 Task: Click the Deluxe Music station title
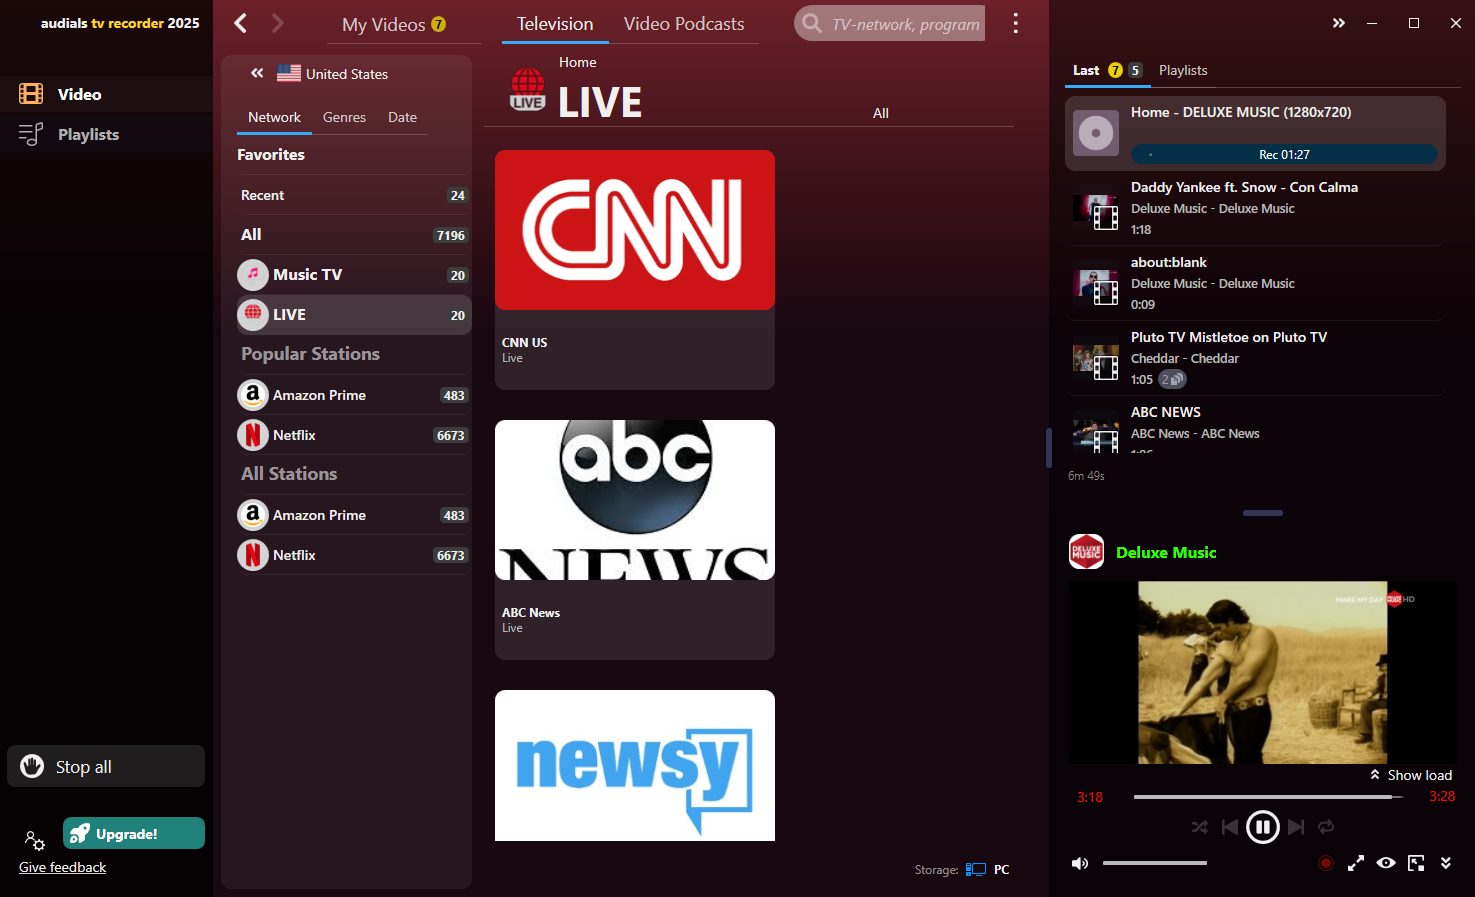(1166, 552)
